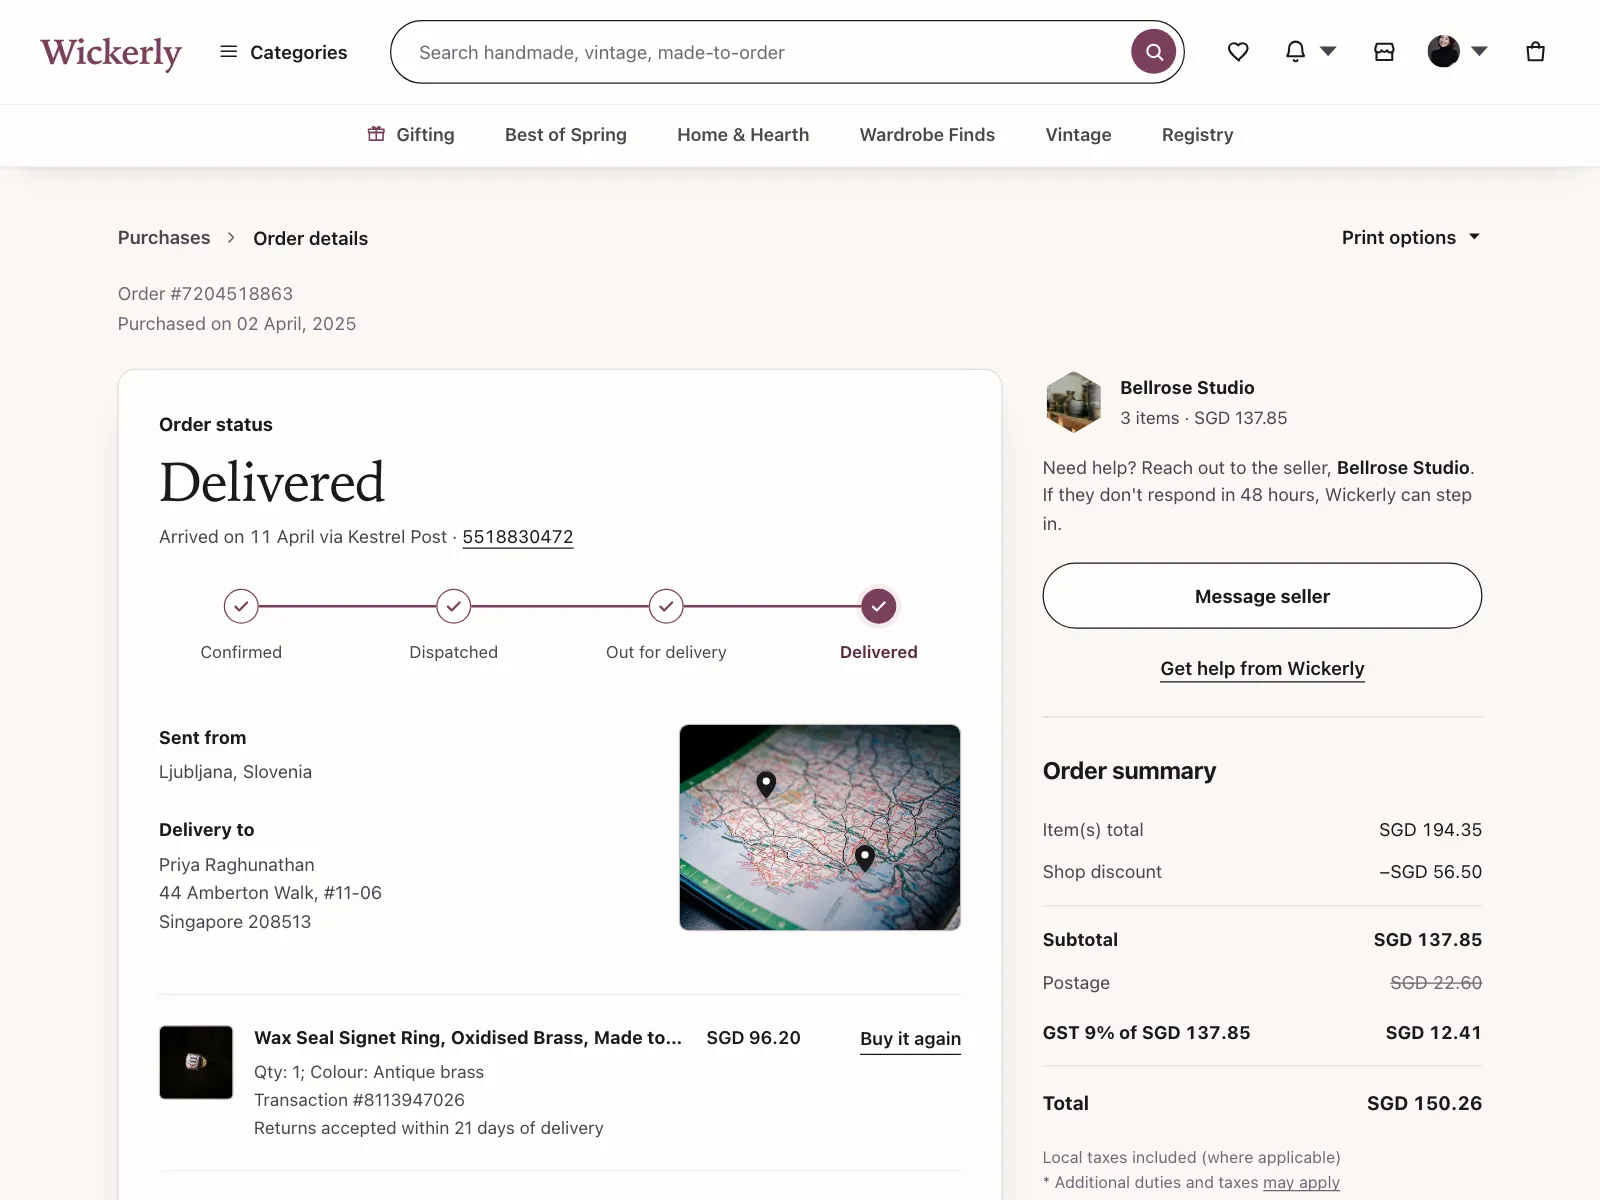The width and height of the screenshot is (1600, 1200).
Task: Click the Dispatched step checkmark
Action: click(453, 606)
